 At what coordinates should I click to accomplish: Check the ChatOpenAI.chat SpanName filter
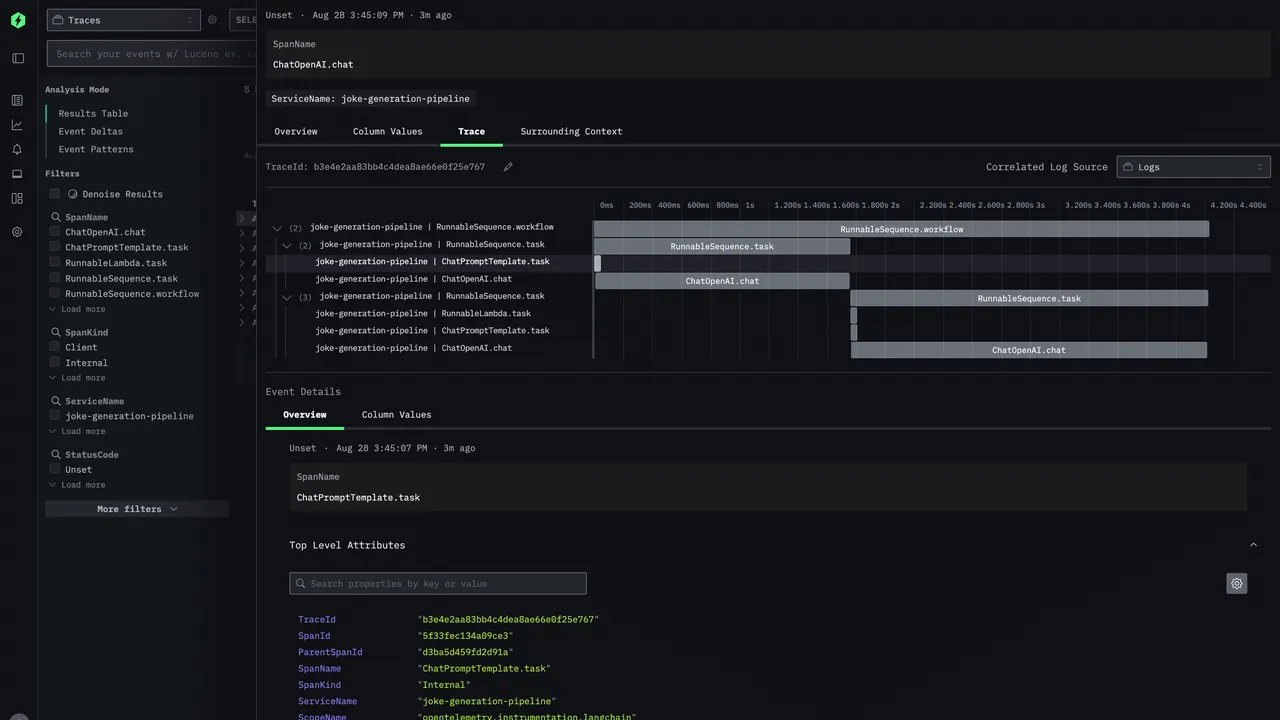pyautogui.click(x=55, y=232)
